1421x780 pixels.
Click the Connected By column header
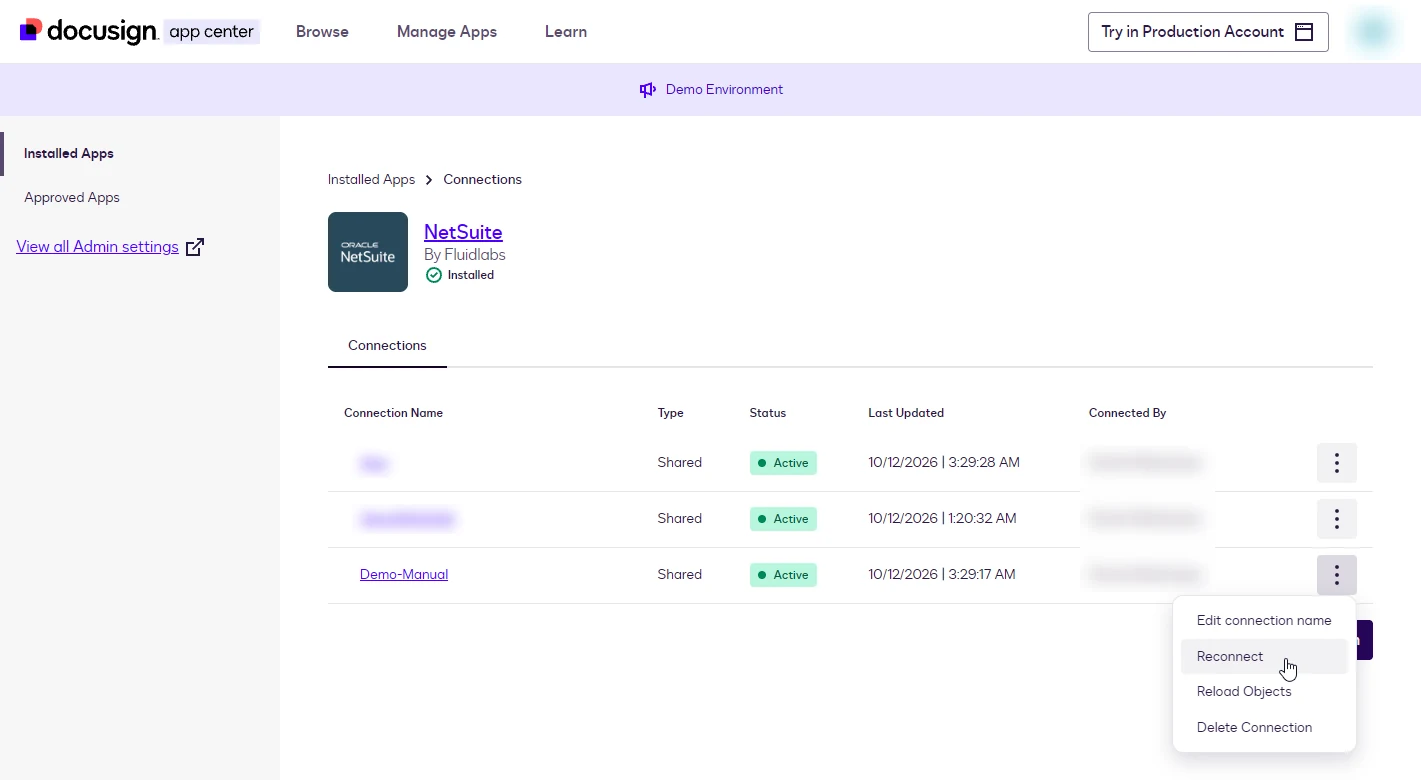click(x=1128, y=413)
